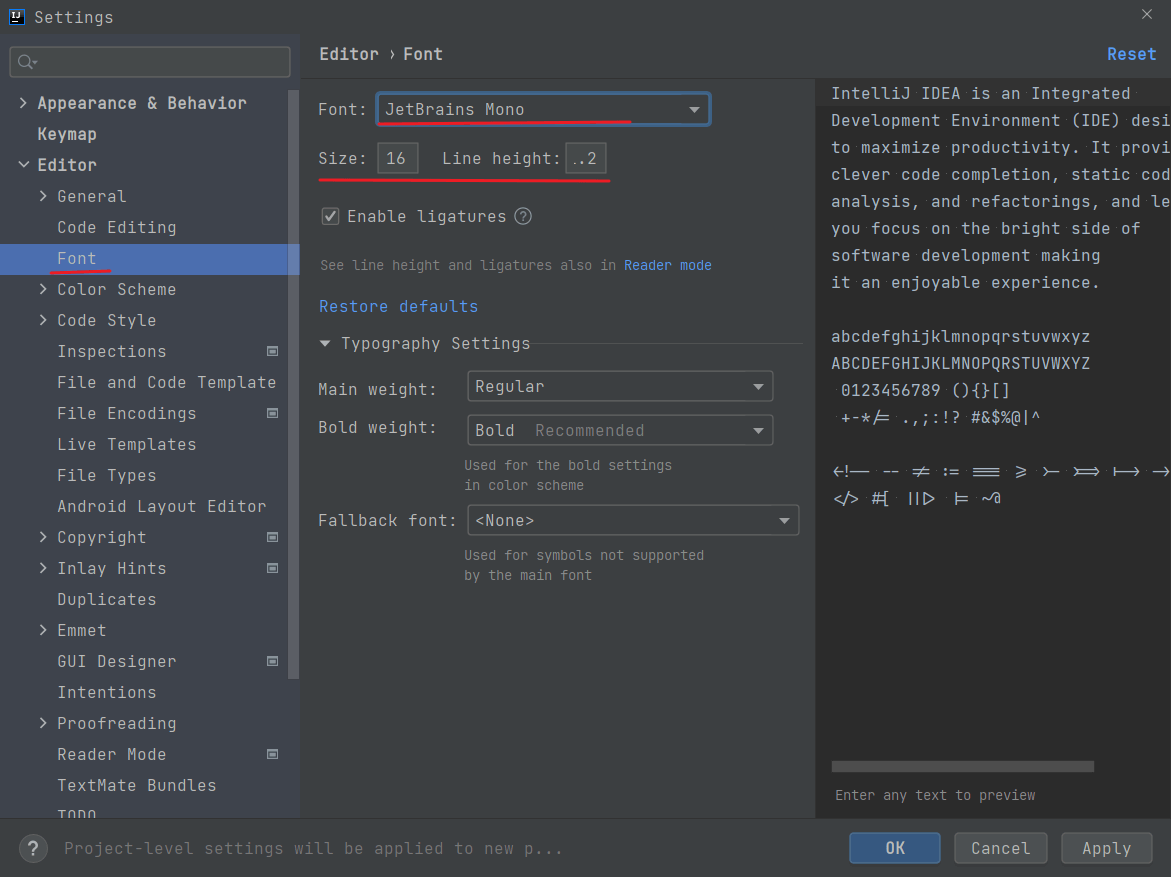Click the project-level icon beside Copyright

[272, 537]
